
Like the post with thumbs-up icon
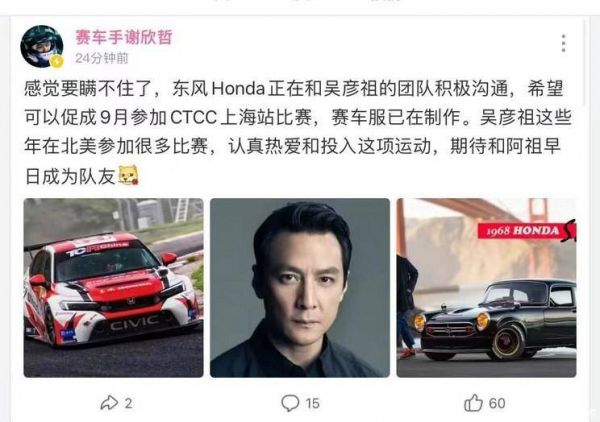click(x=473, y=402)
